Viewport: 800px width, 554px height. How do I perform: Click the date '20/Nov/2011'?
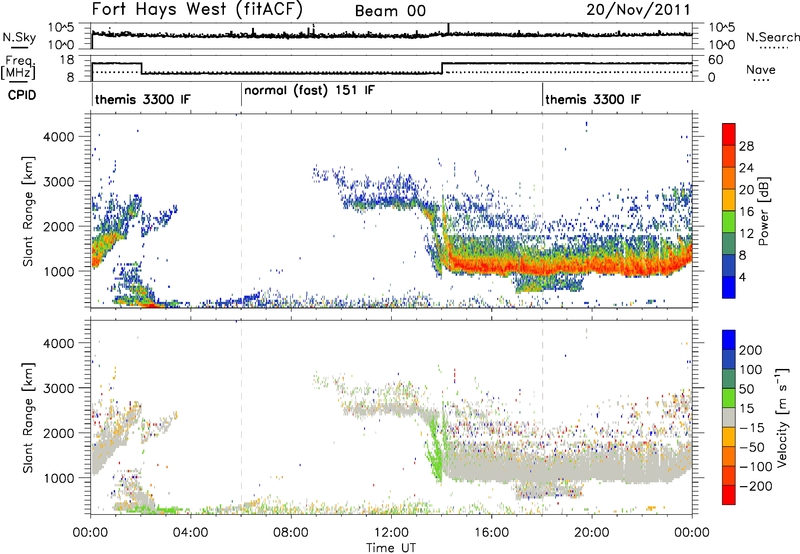point(638,10)
